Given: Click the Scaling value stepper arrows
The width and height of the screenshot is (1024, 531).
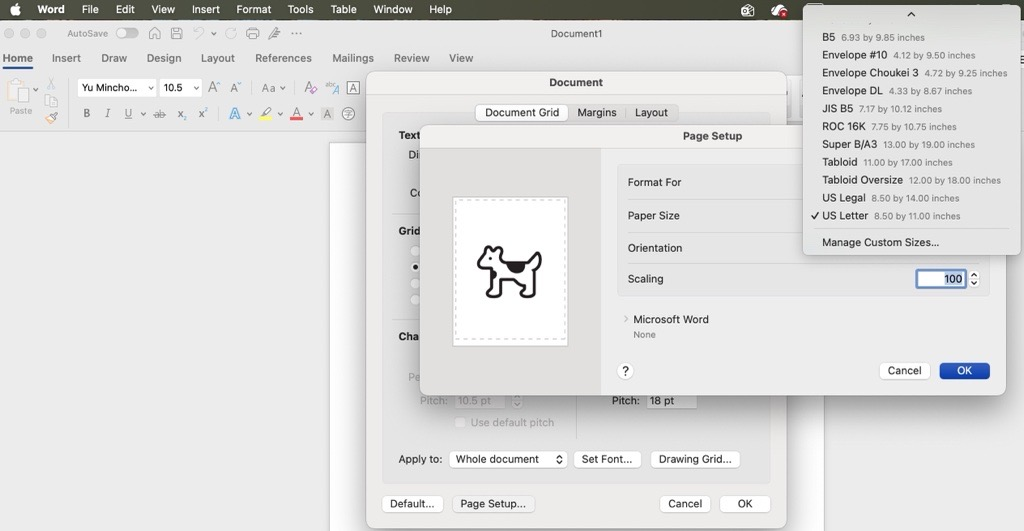Looking at the screenshot, I should click(974, 279).
